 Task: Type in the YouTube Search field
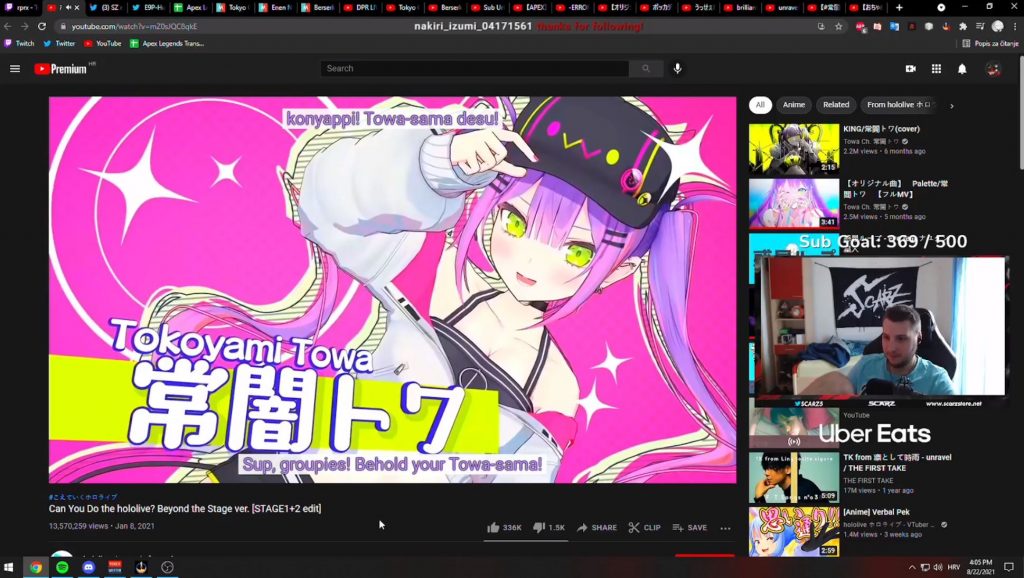(475, 69)
